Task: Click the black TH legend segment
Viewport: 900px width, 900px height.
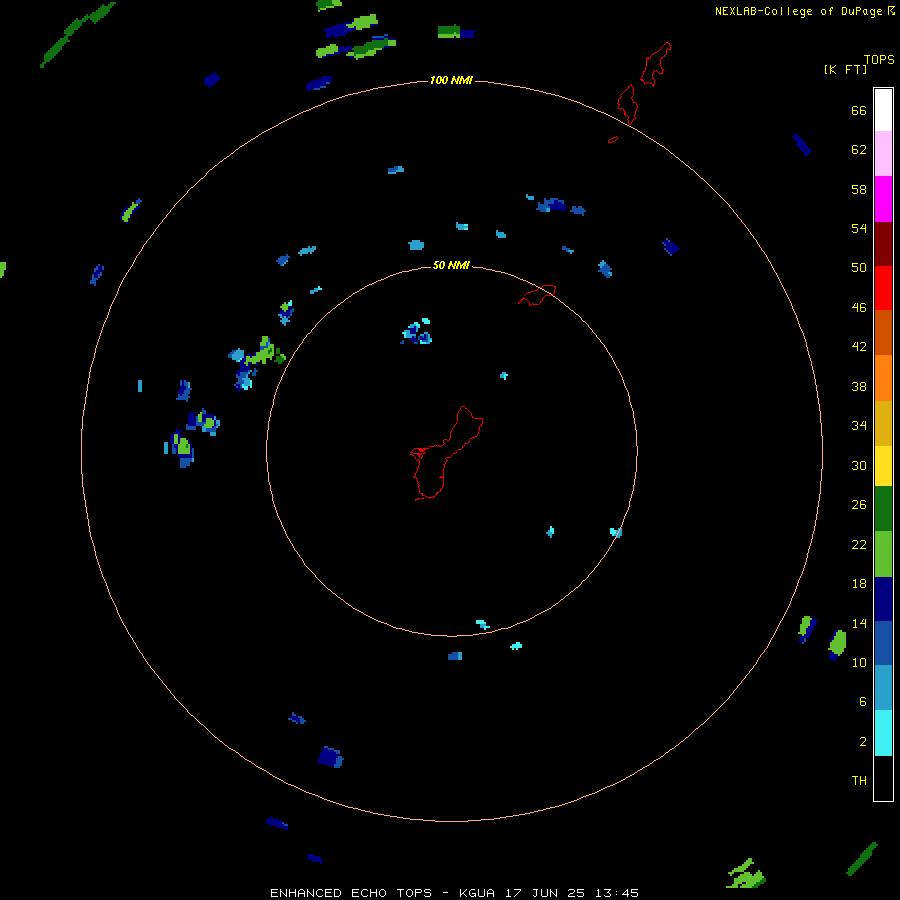Action: [883, 778]
